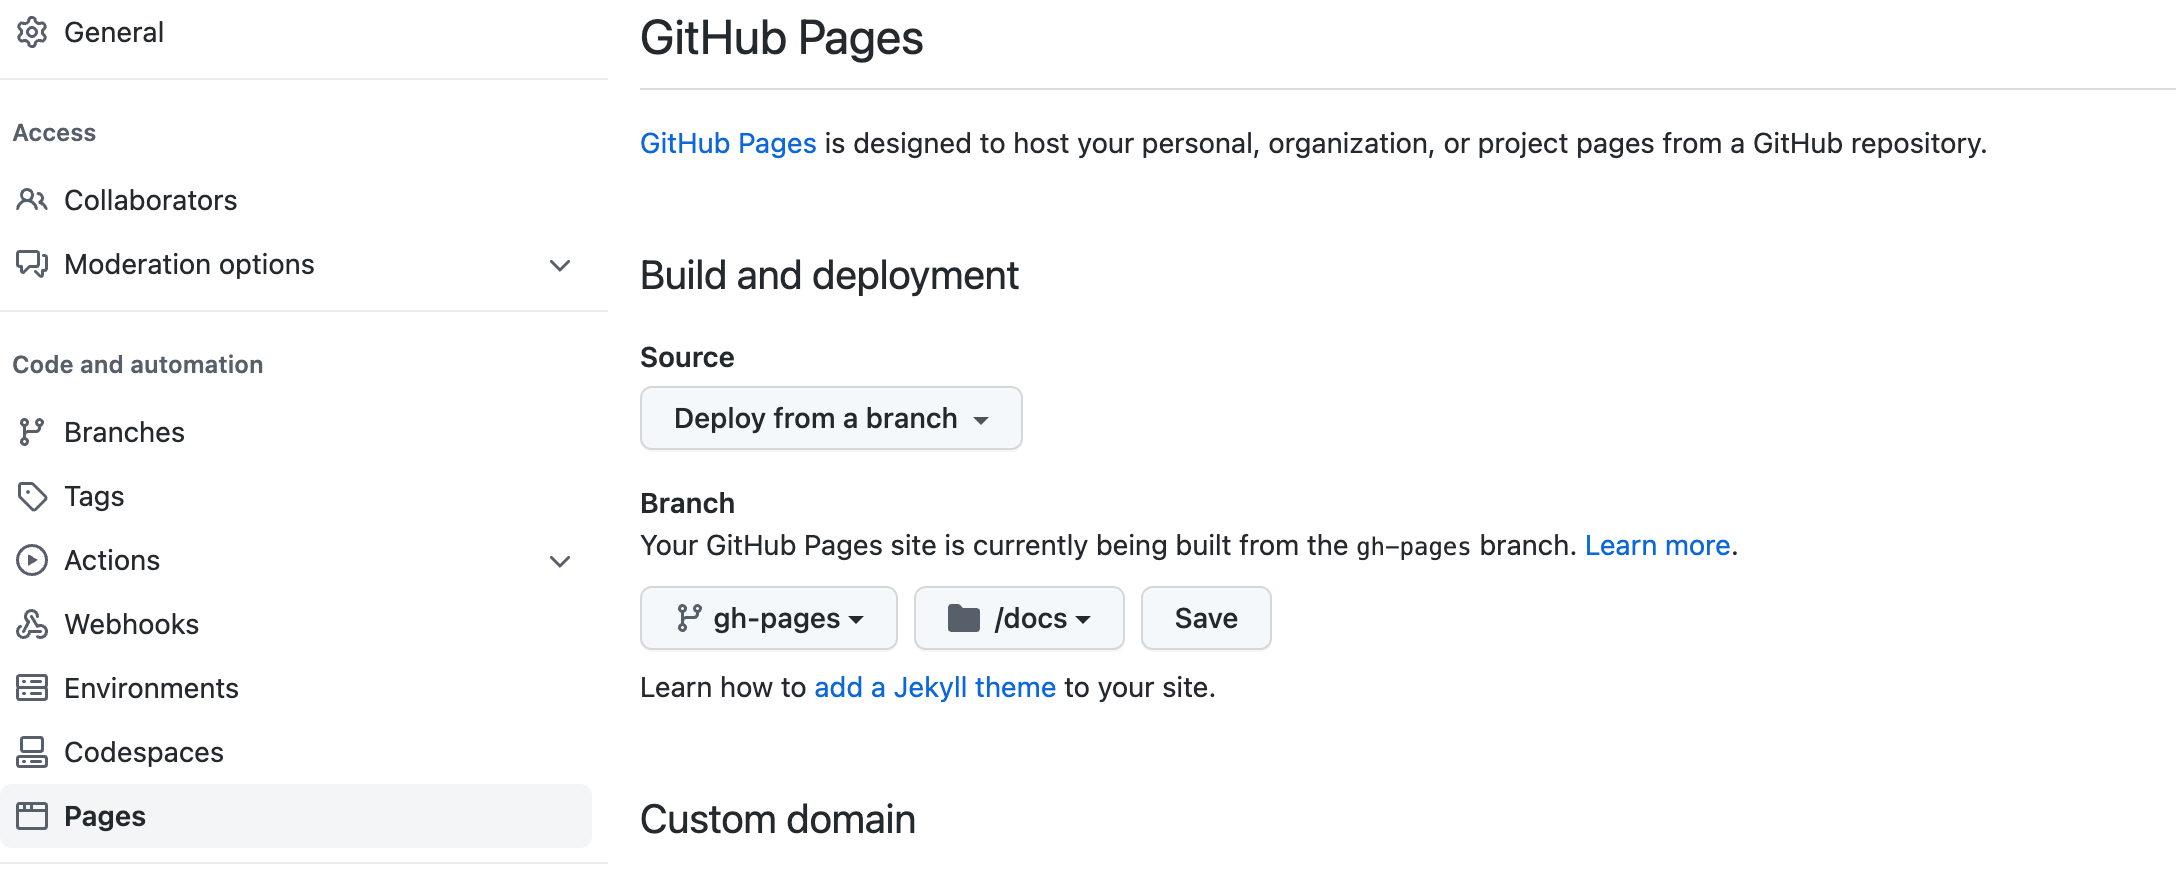2180x872 pixels.
Task: Expand the Moderation options chevron
Action: 560,265
